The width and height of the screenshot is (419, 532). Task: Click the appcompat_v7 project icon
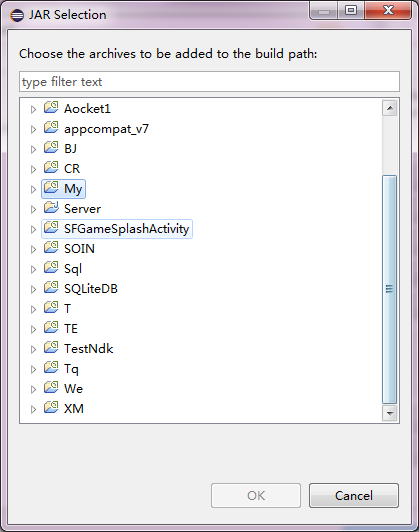51,128
